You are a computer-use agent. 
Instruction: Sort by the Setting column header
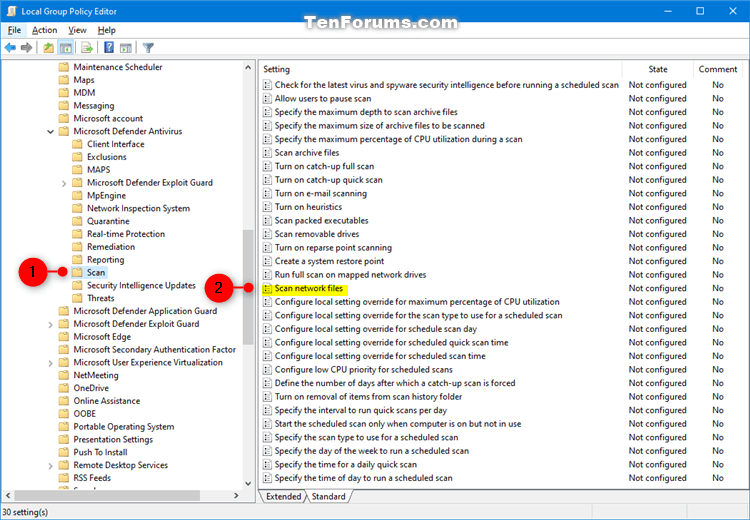pyautogui.click(x=441, y=69)
